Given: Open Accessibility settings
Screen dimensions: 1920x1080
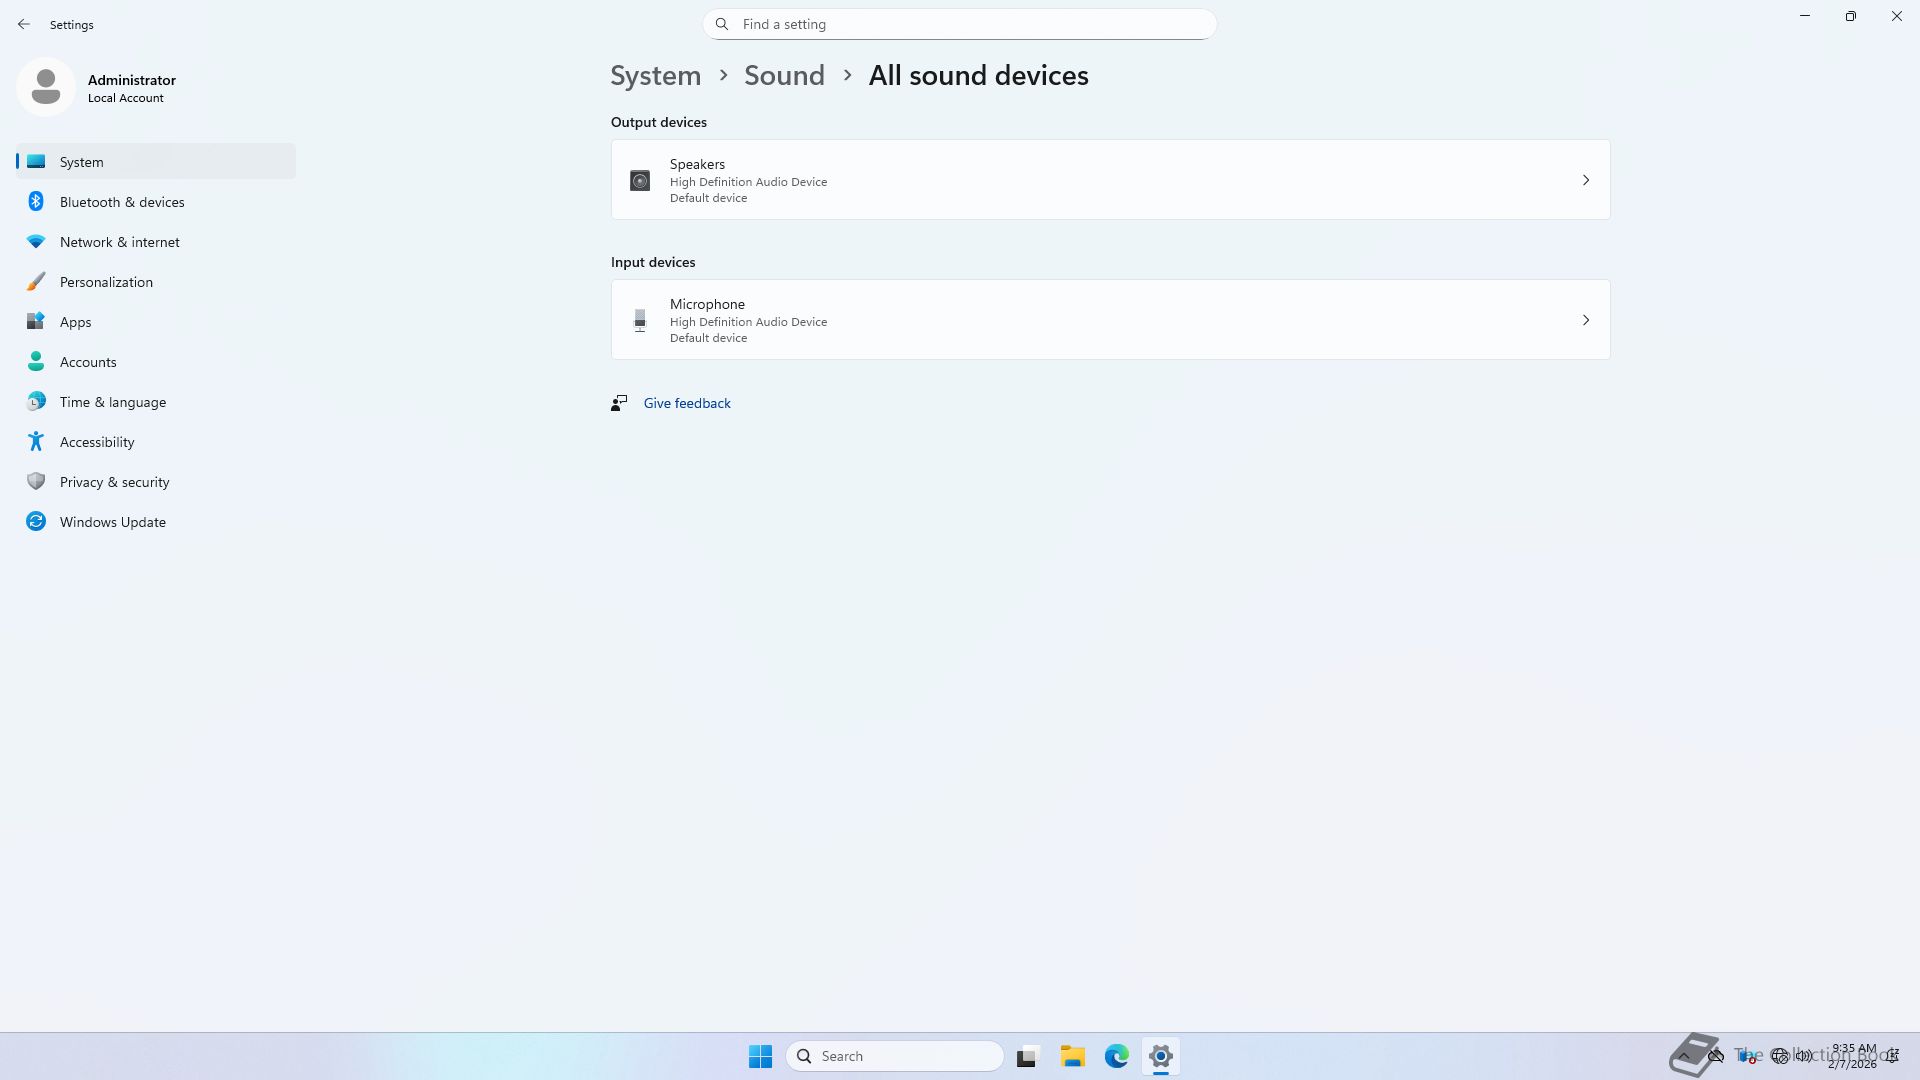Looking at the screenshot, I should (x=97, y=442).
